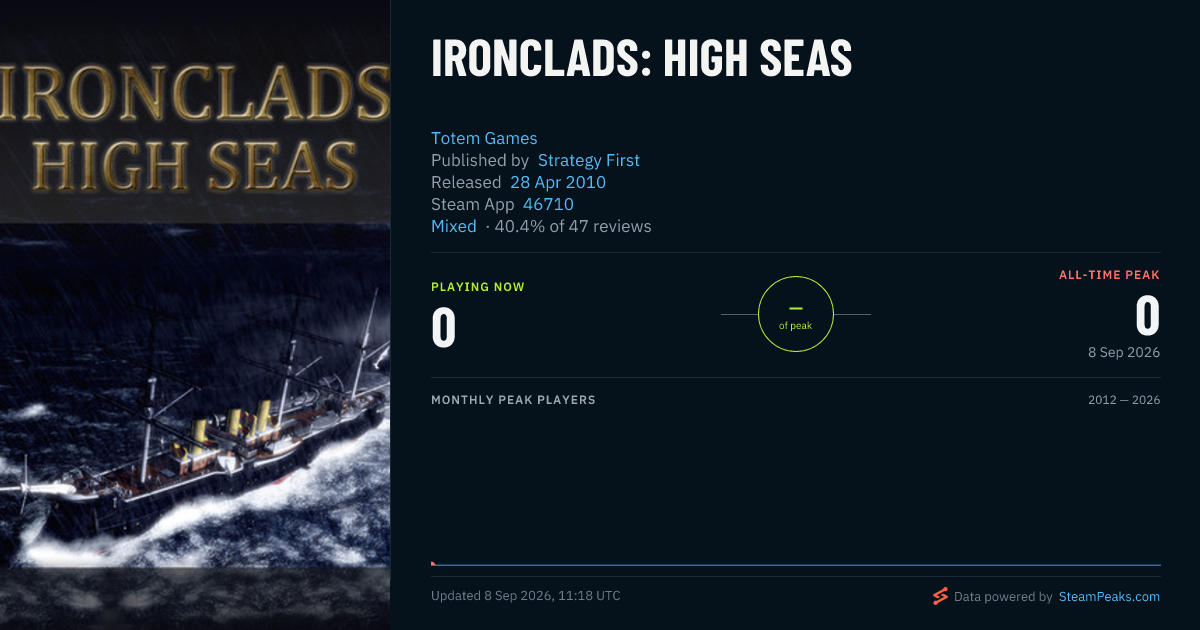
Task: Open Steam App ID 46710 link
Action: click(548, 204)
